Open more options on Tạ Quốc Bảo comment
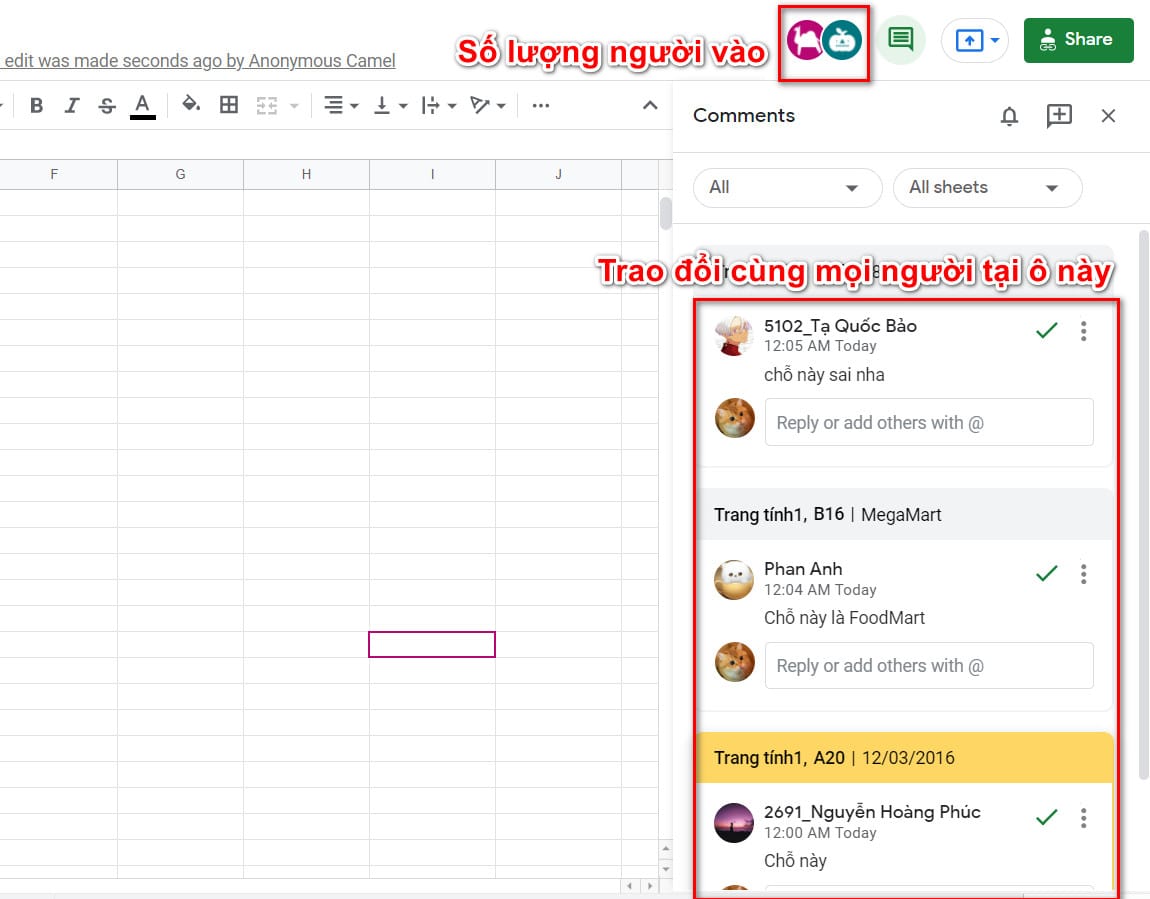This screenshot has width=1150, height=899. [1083, 331]
